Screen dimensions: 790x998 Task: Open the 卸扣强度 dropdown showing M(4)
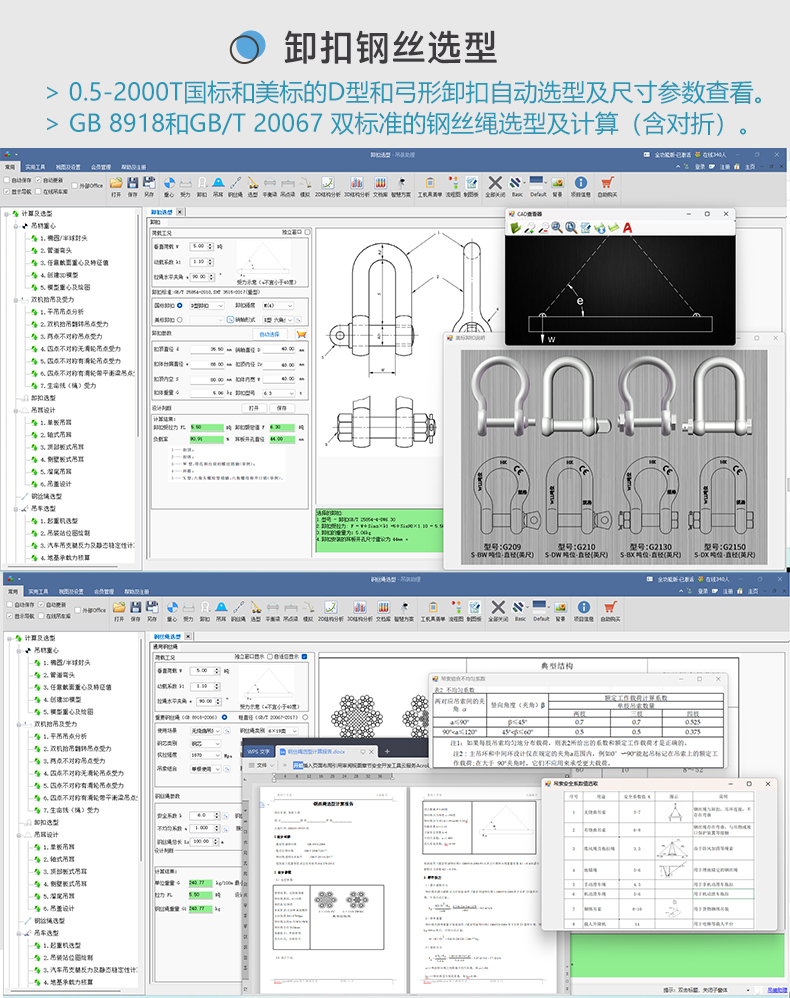click(x=279, y=304)
